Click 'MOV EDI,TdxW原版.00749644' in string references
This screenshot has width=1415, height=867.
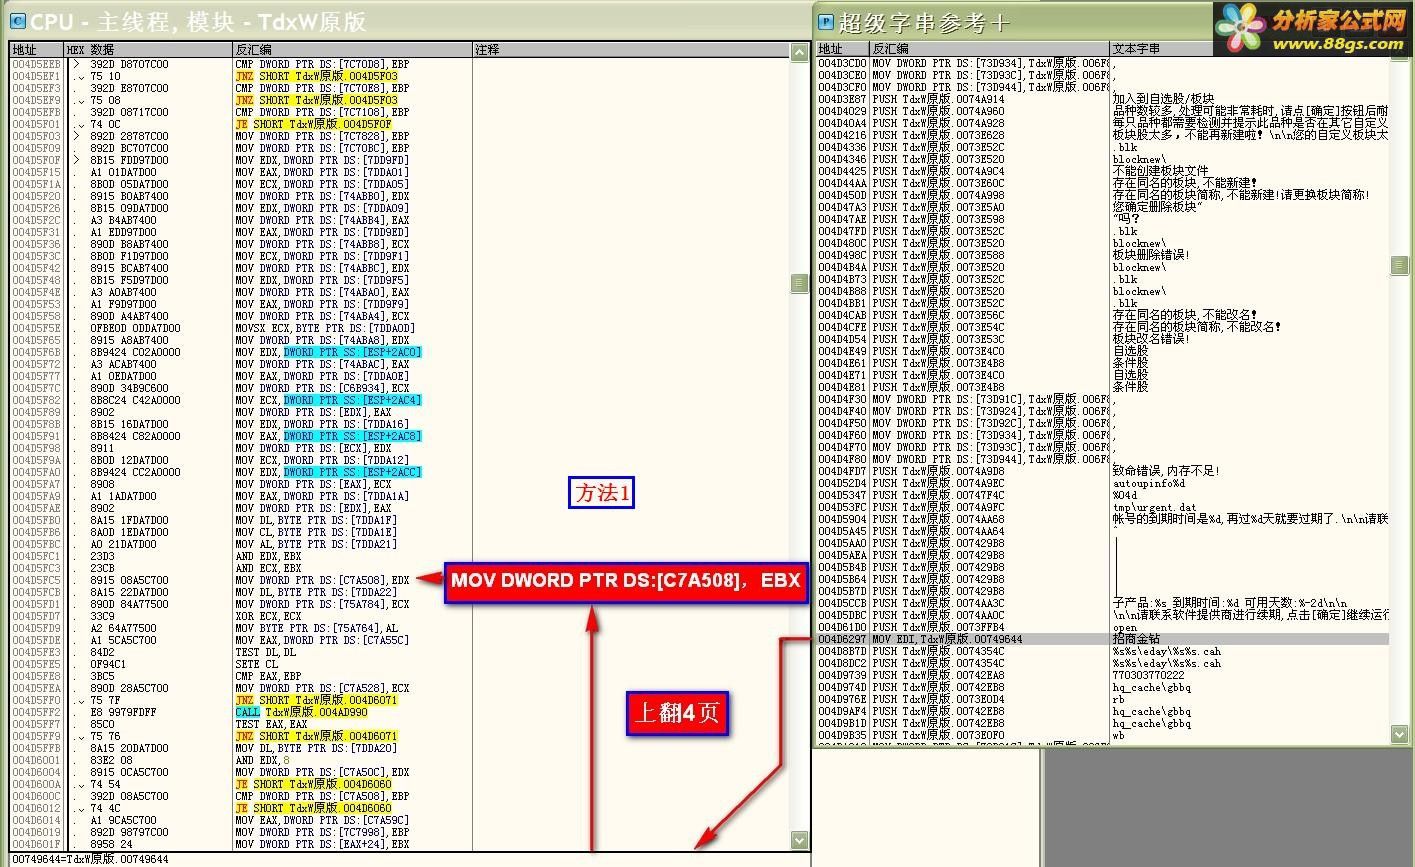click(947, 639)
